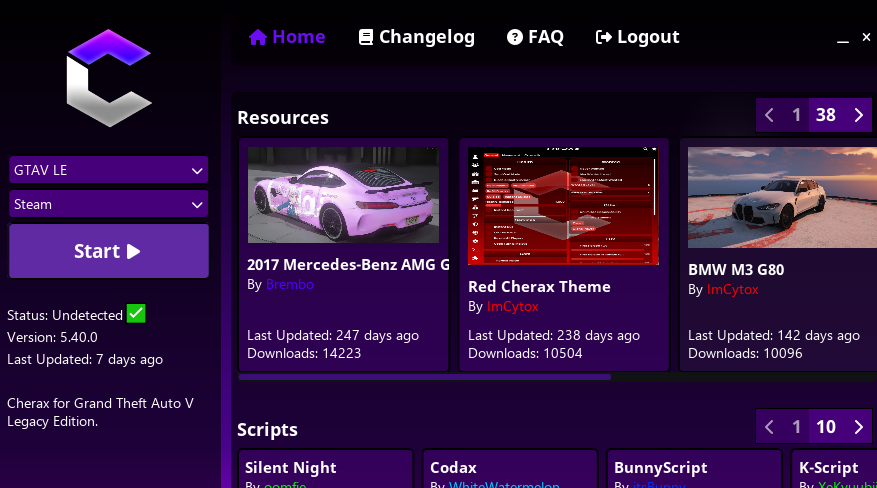Open the K-Script script card
Image resolution: width=877 pixels, height=488 pixels.
pos(834,469)
